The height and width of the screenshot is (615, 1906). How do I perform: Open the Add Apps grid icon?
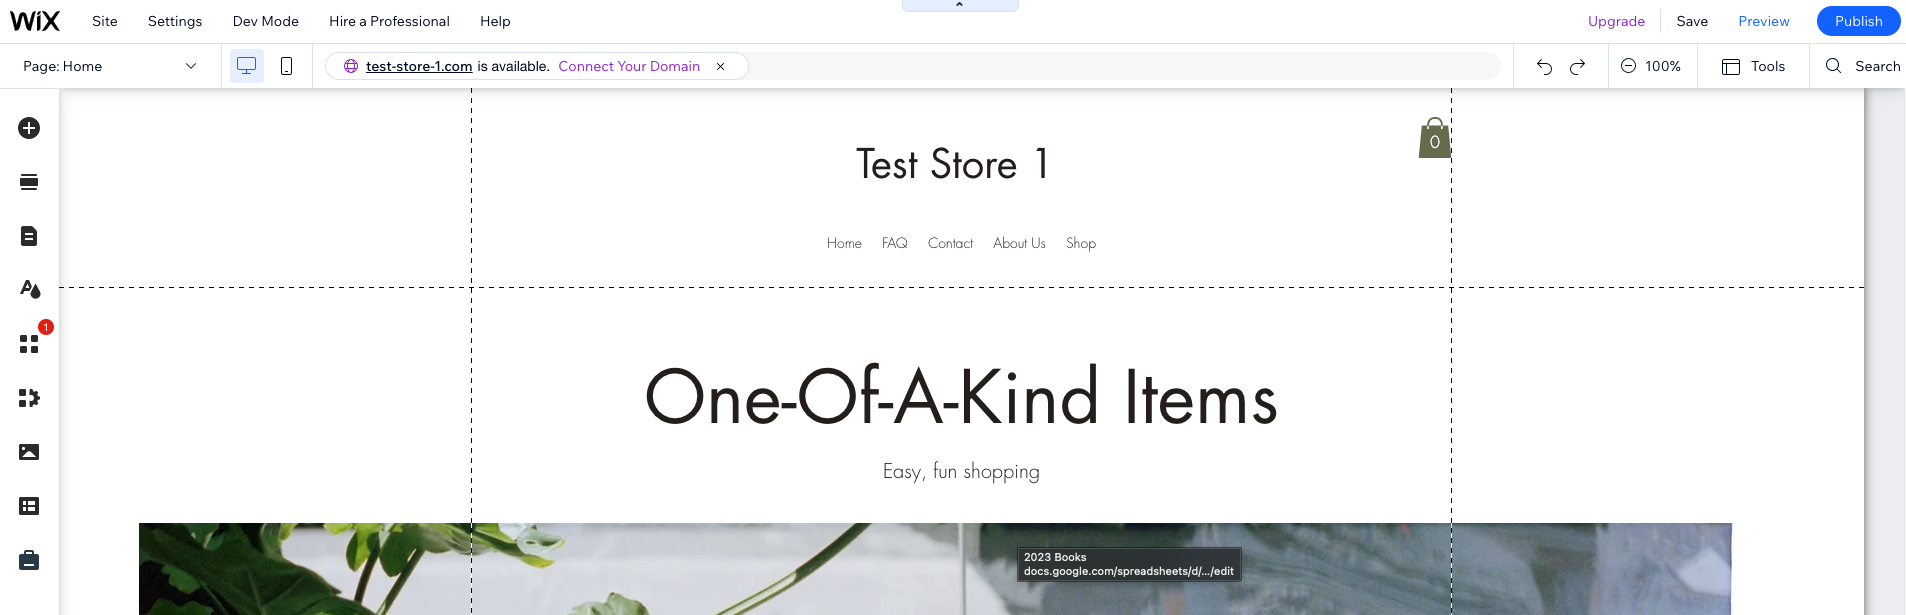(29, 344)
